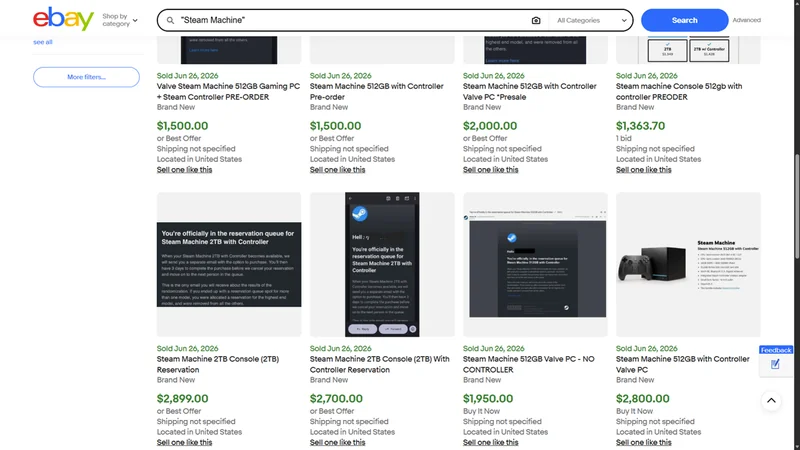This screenshot has width=800, height=450.
Task: Open Steam Machine 512GB Valve PC NO CONTROLLER listing
Action: tap(529, 364)
